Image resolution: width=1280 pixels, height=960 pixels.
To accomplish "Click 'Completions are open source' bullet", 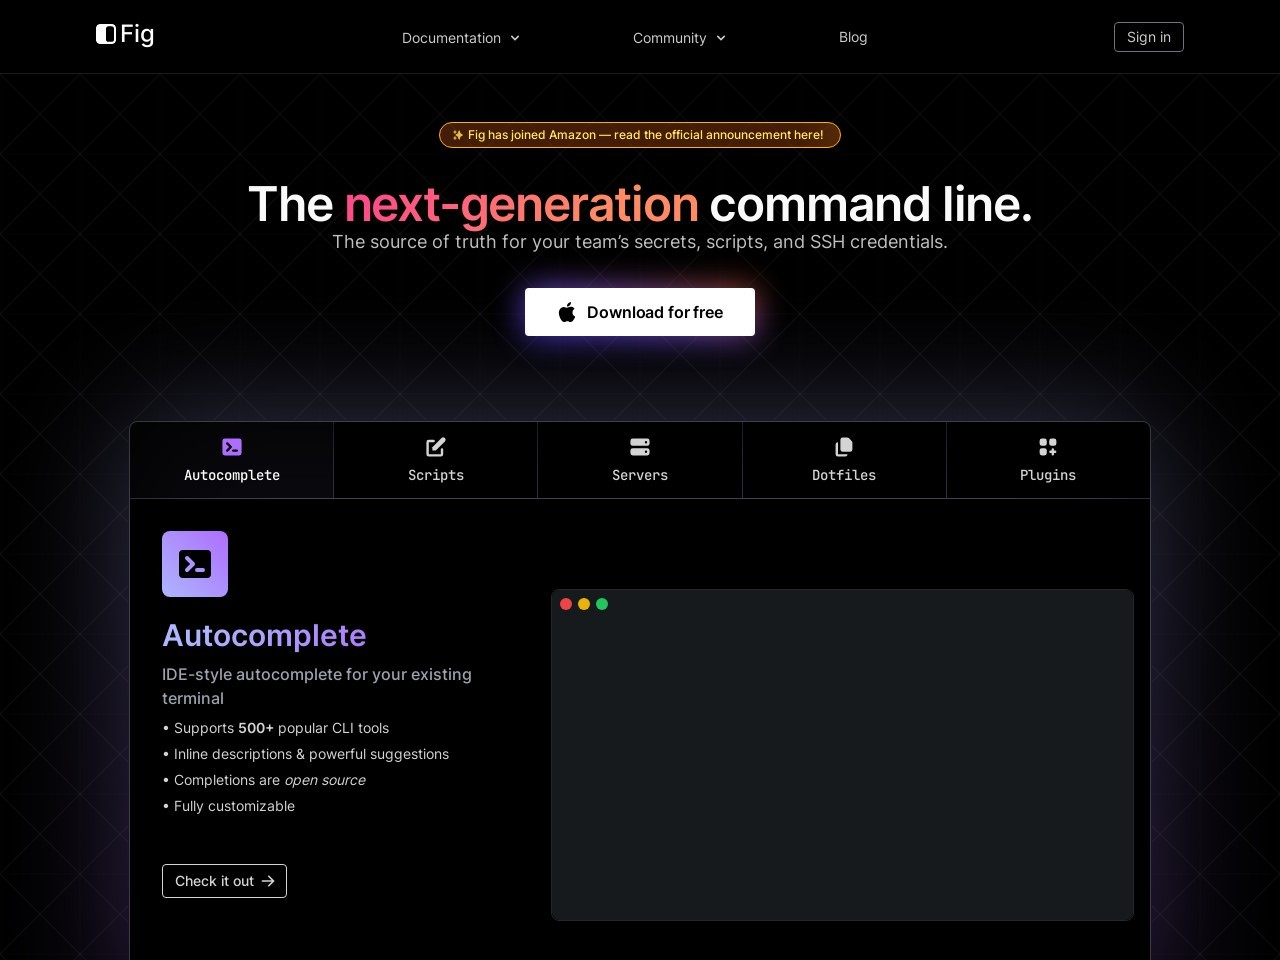I will [264, 780].
